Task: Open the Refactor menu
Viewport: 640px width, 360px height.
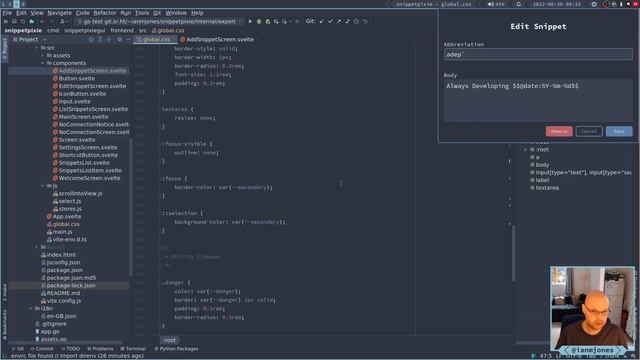Action: [x=105, y=13]
